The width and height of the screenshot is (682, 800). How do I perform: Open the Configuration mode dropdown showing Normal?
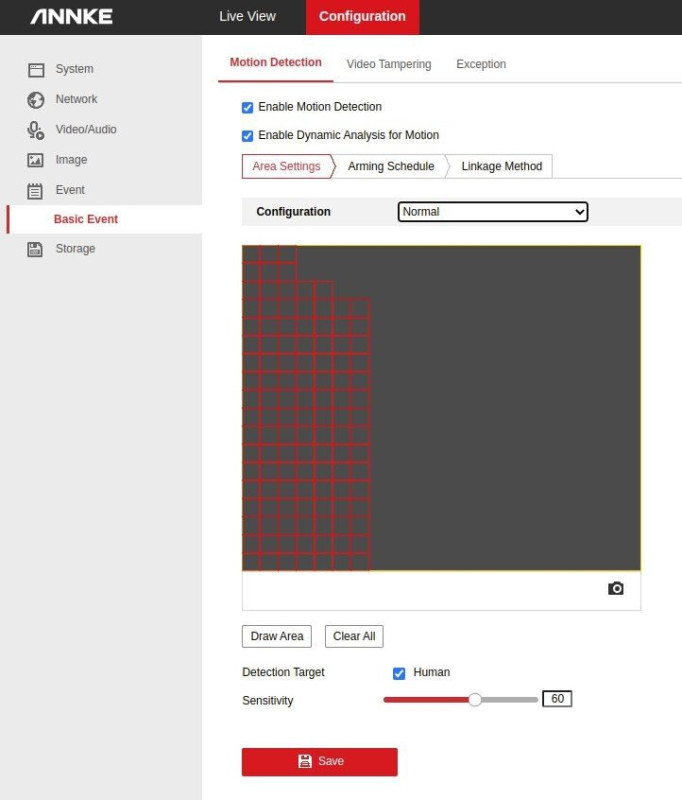pyautogui.click(x=493, y=212)
